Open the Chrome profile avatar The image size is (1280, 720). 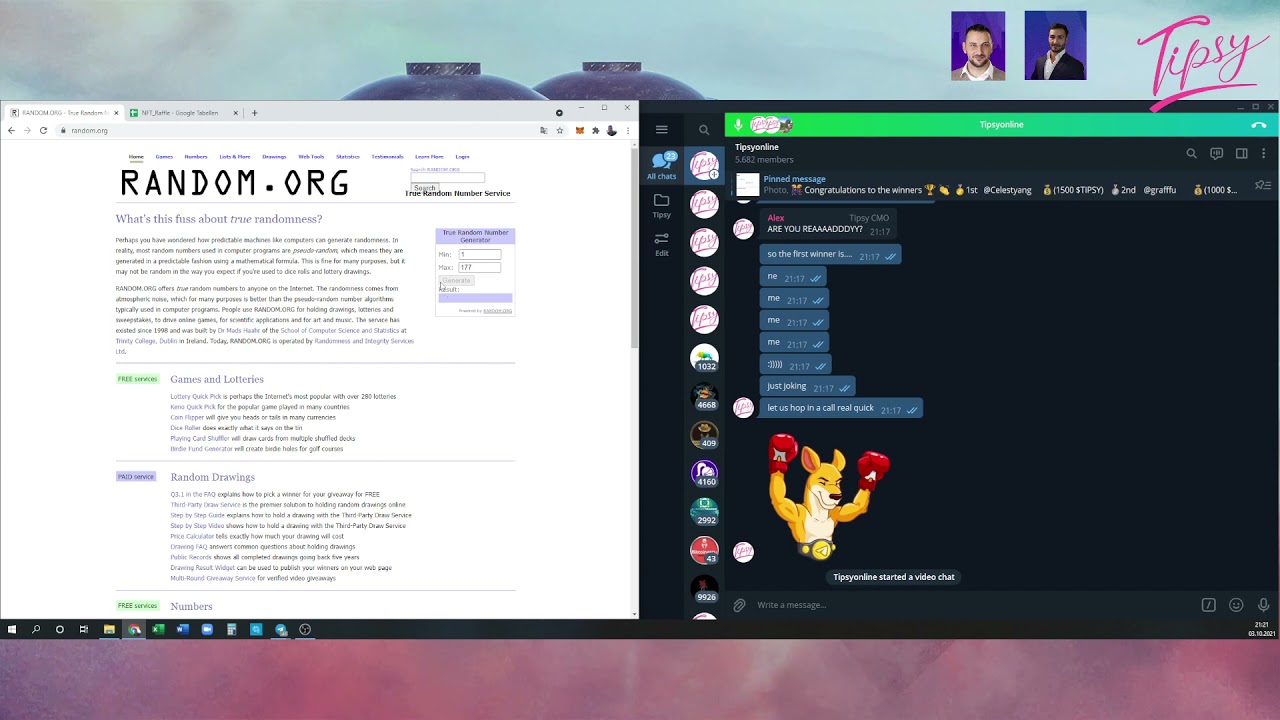click(x=611, y=130)
